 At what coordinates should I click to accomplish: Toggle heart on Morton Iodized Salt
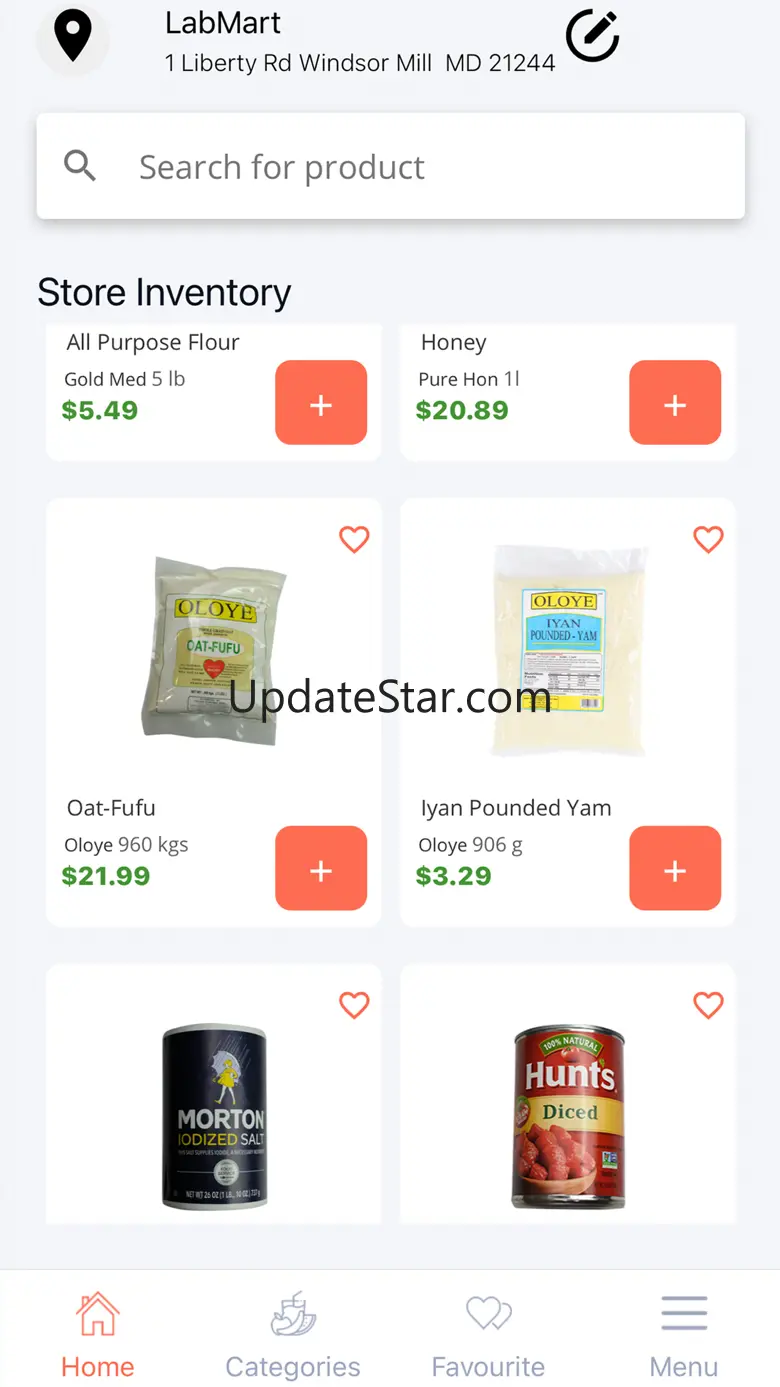point(354,1005)
